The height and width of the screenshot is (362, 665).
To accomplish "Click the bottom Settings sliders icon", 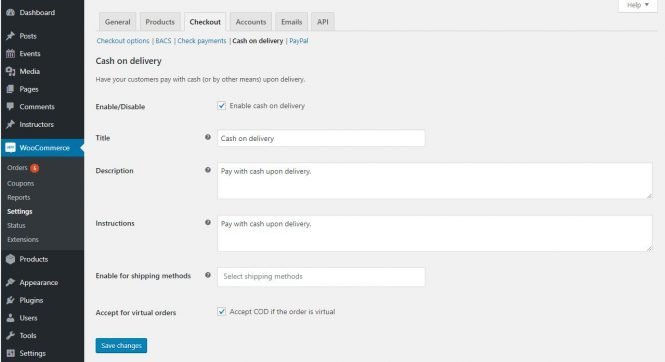I will tap(10, 354).
